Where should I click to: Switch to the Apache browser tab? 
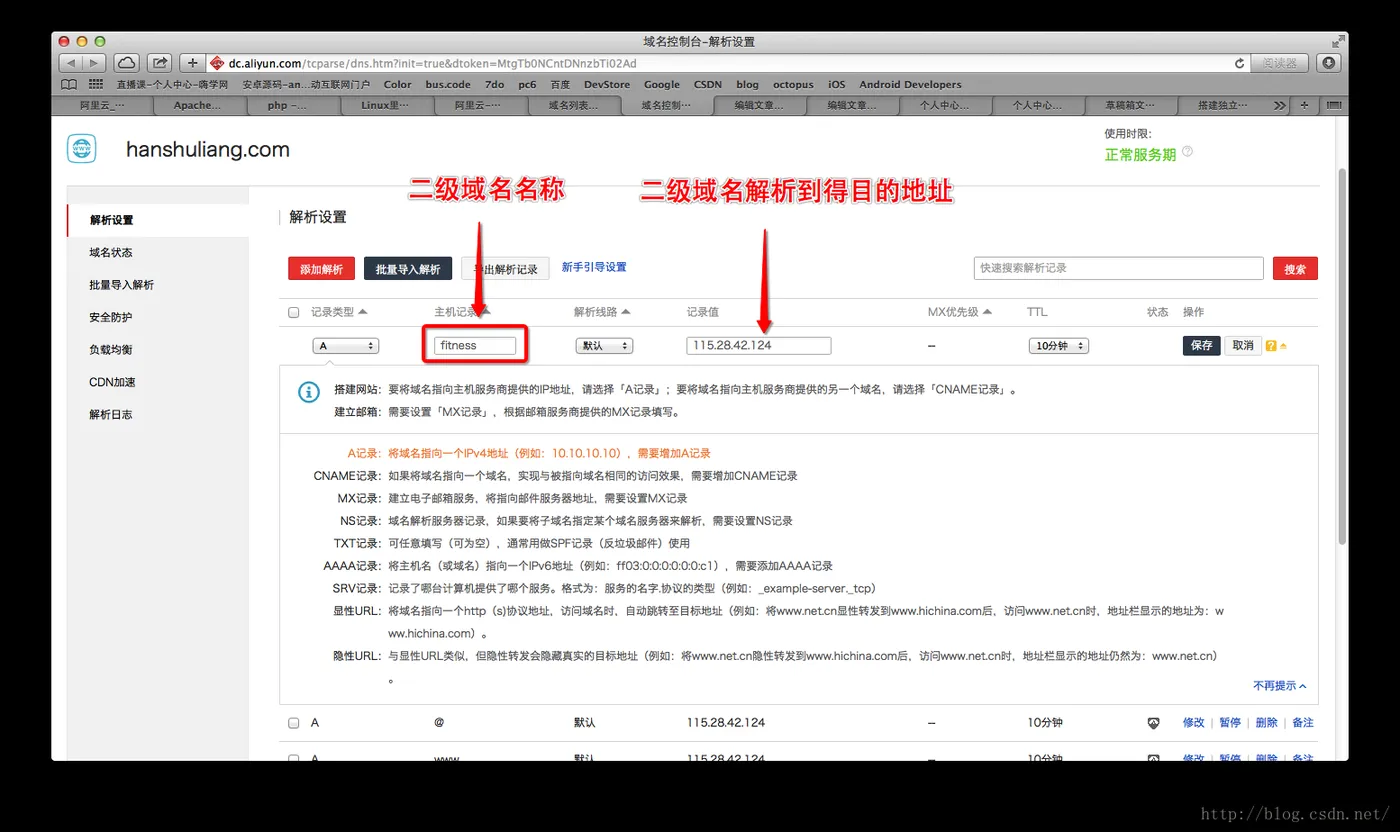click(198, 105)
